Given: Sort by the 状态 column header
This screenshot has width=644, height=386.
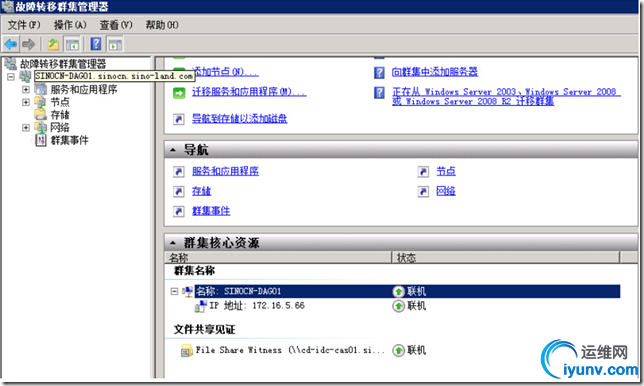Looking at the screenshot, I should pyautogui.click(x=506, y=257).
